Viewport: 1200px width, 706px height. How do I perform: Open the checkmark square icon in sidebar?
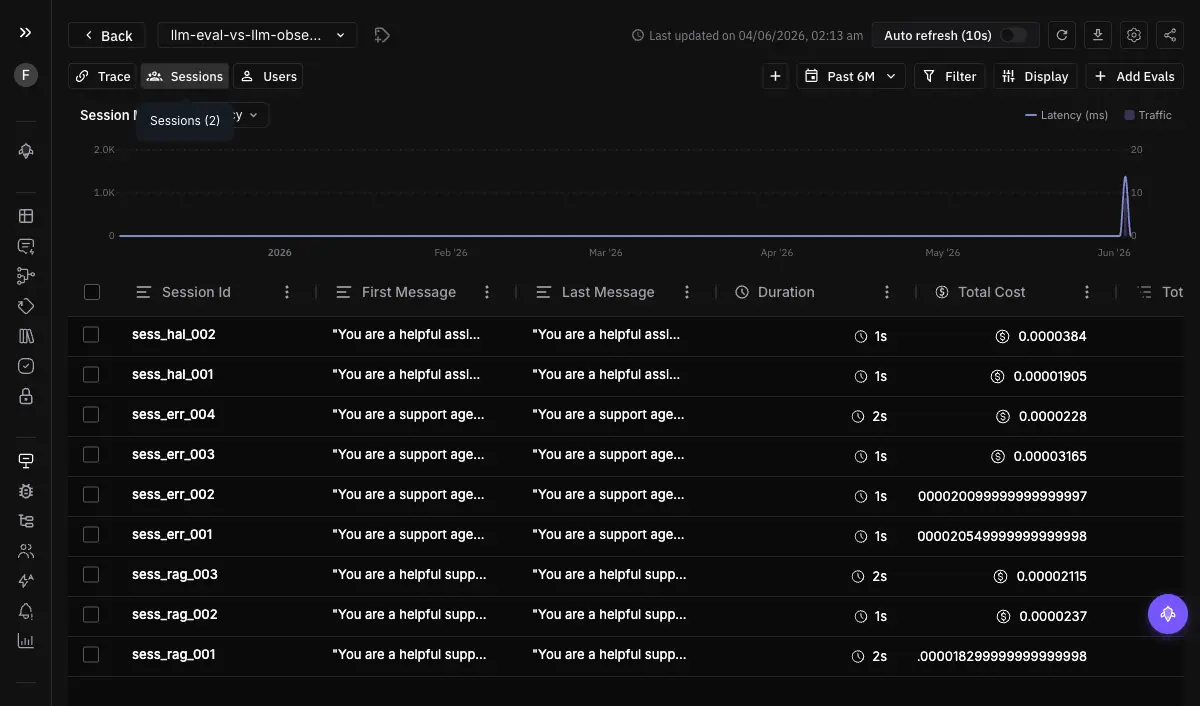click(26, 366)
